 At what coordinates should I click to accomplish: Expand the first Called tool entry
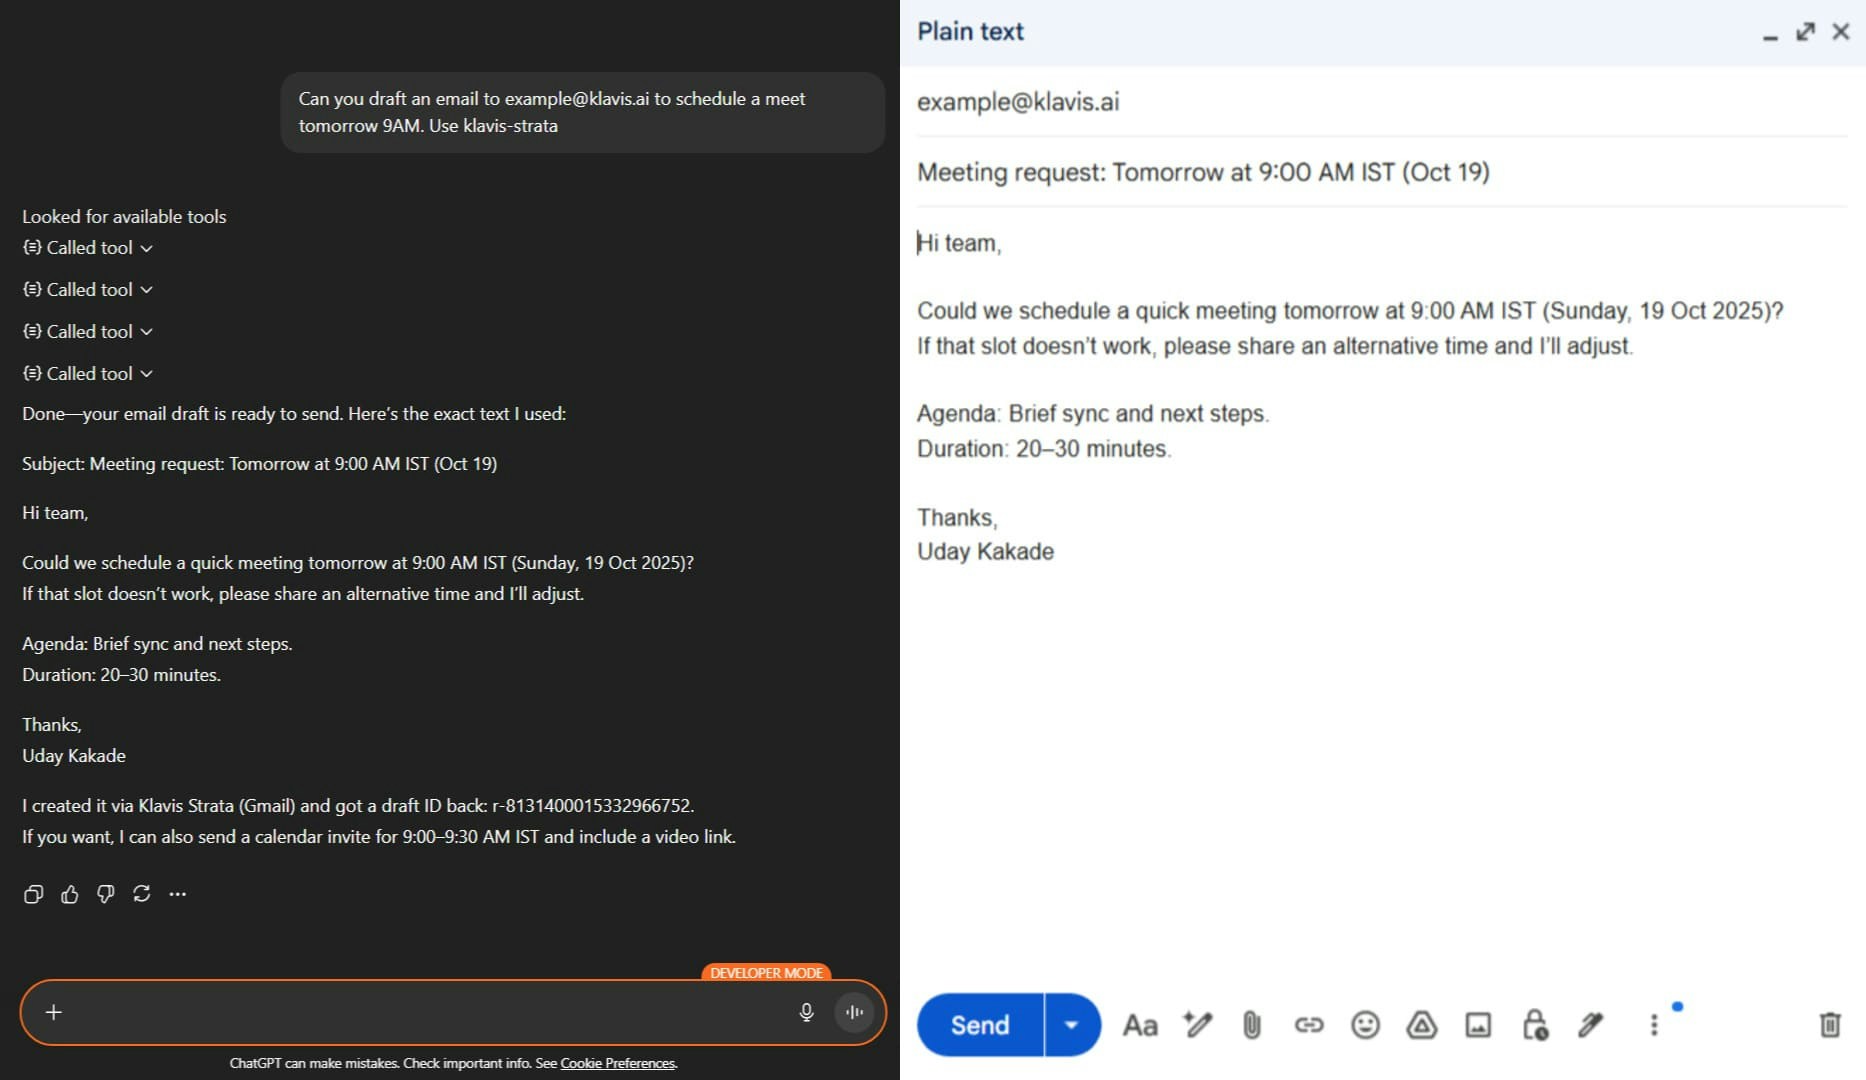[88, 248]
